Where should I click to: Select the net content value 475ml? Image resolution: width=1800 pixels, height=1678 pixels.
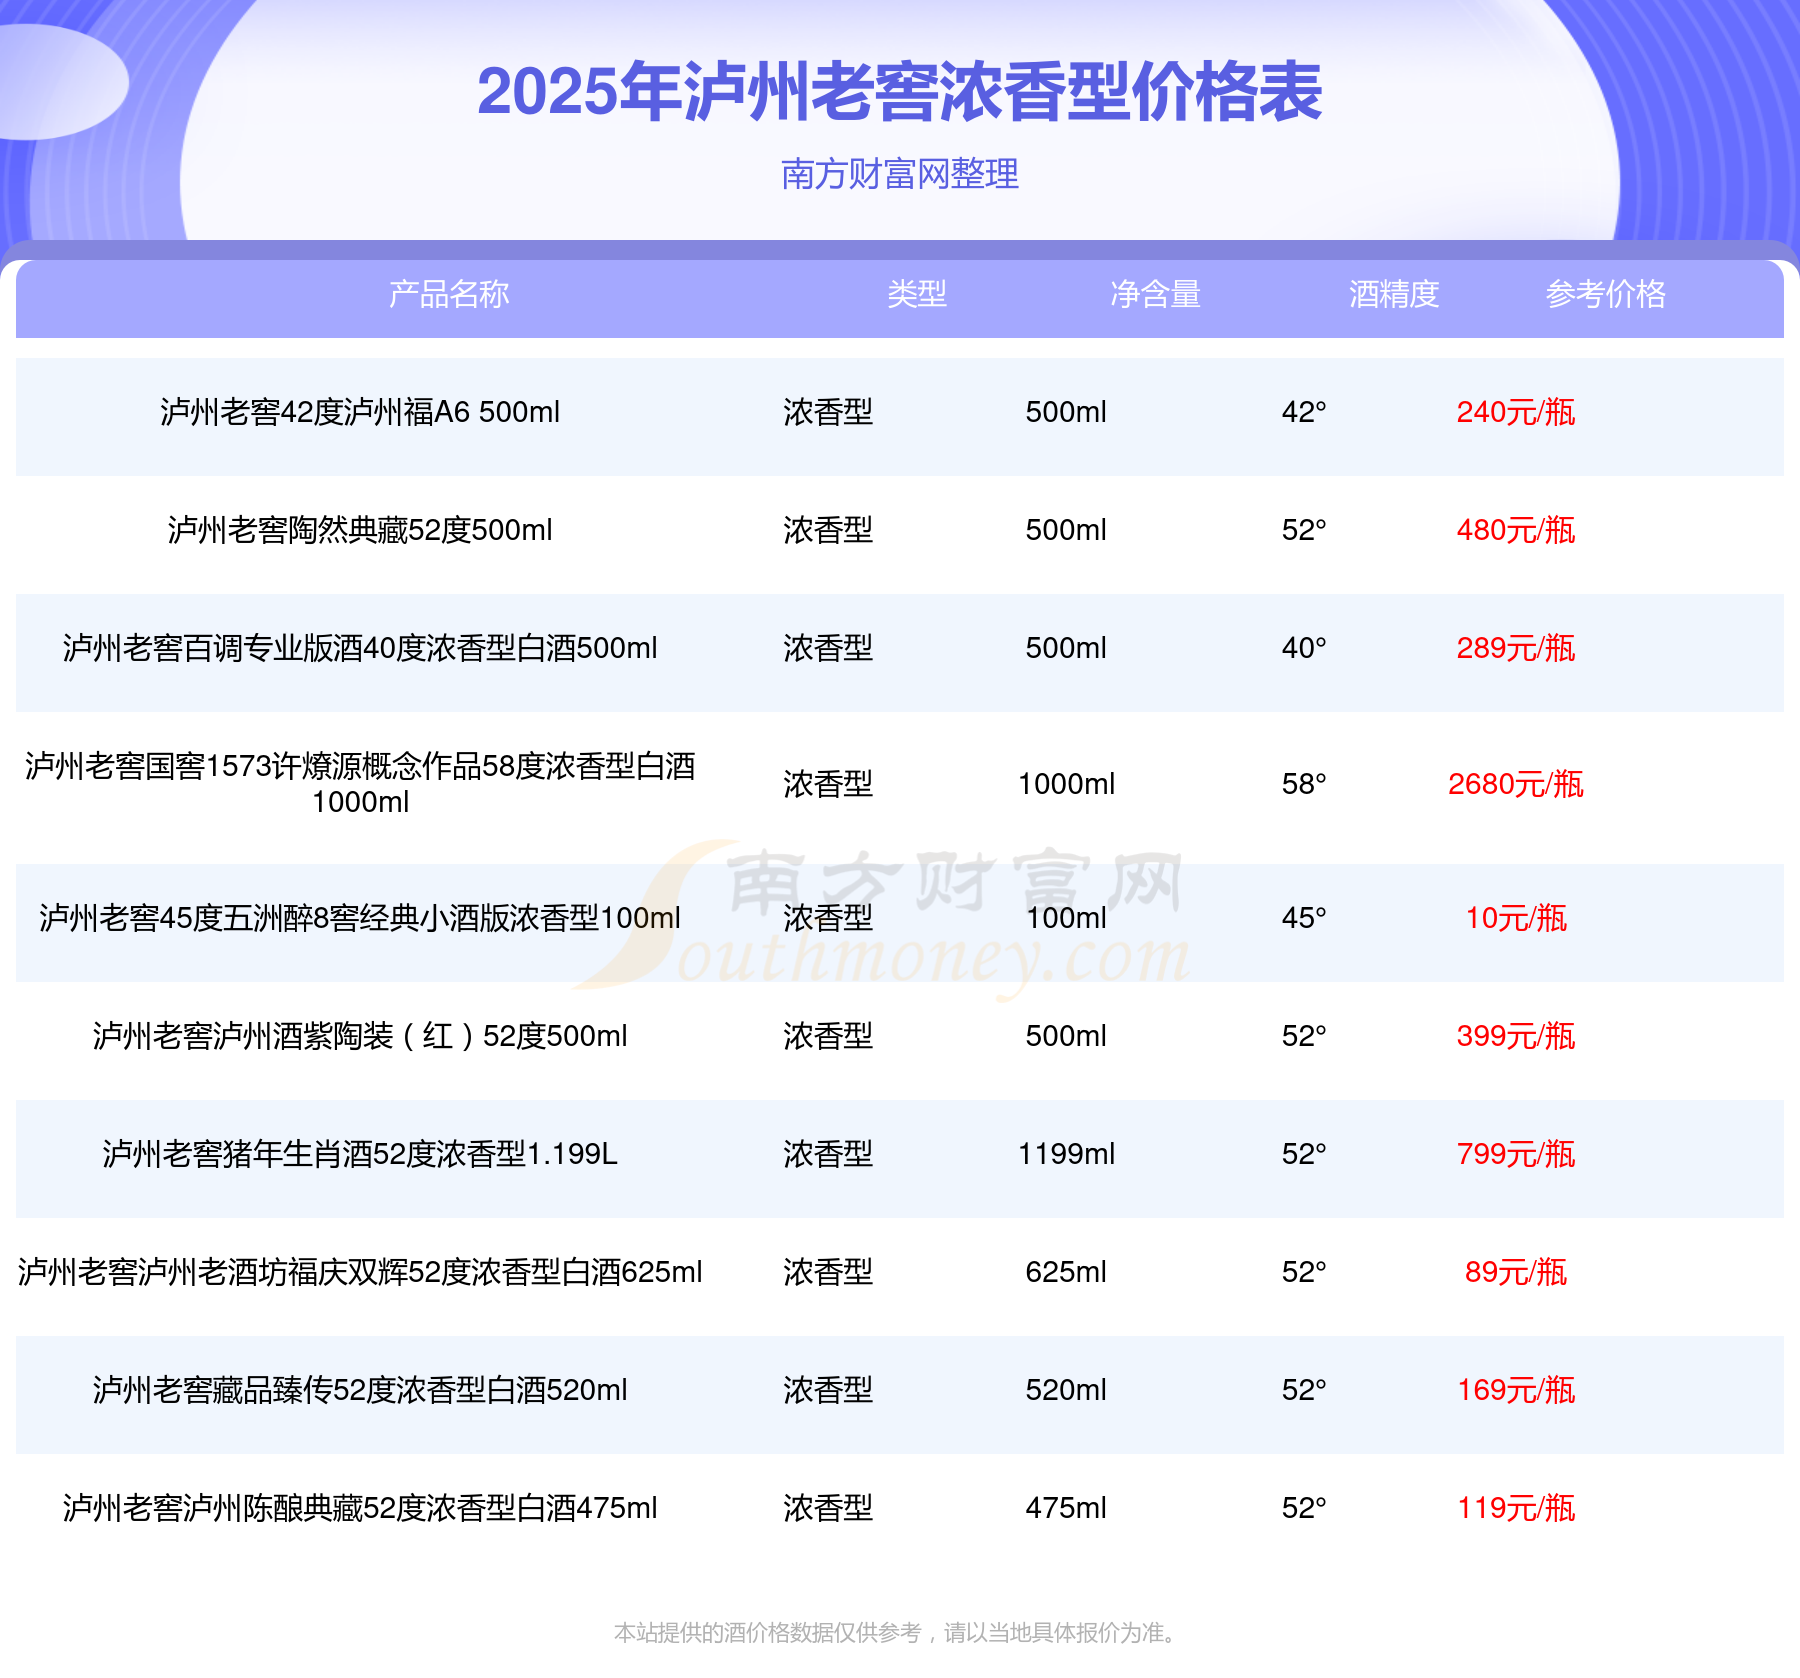tap(1066, 1508)
